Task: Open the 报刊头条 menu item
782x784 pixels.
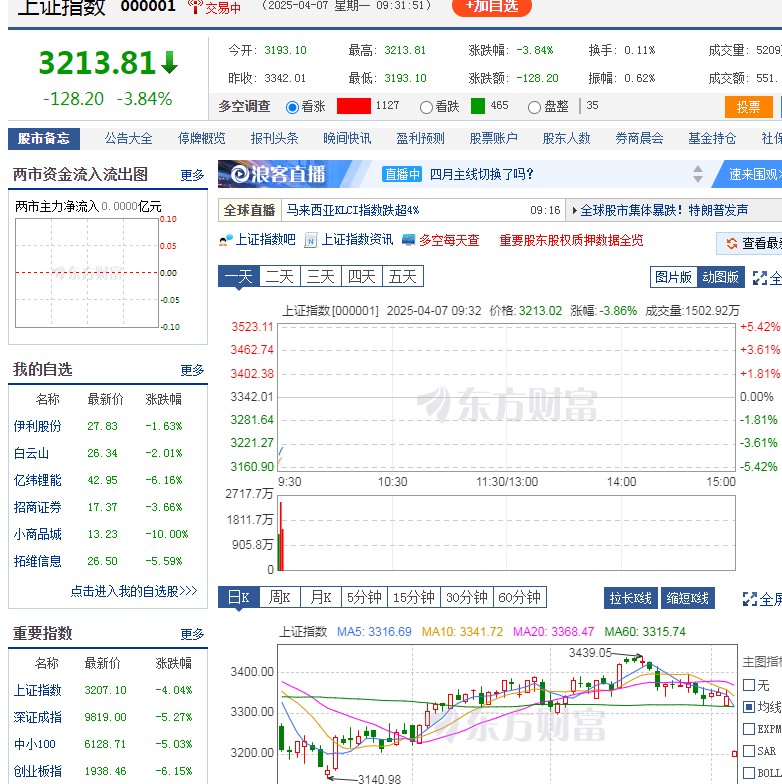Action: click(x=274, y=138)
